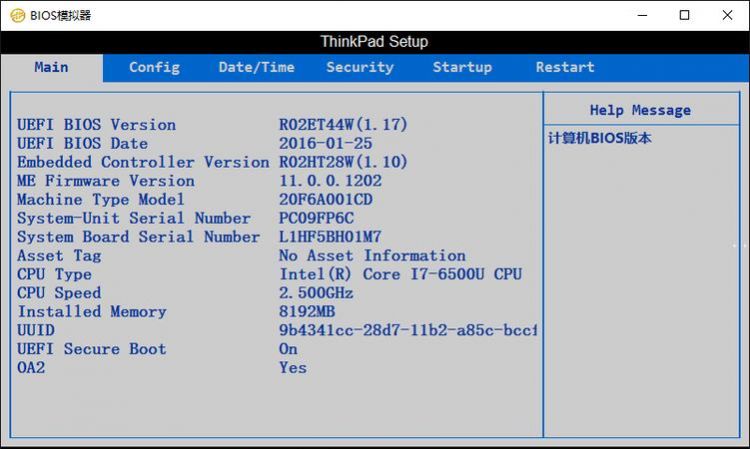
Task: Maximize the BIOS simulator window
Action: pos(684,15)
